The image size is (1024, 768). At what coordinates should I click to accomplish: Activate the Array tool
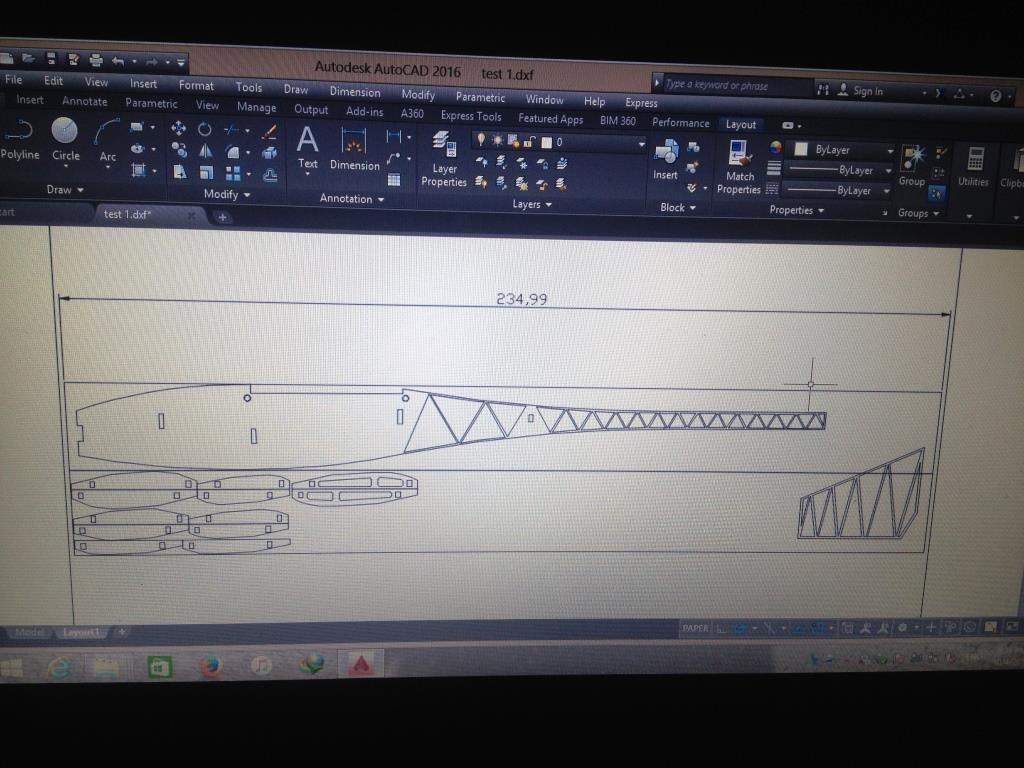233,174
